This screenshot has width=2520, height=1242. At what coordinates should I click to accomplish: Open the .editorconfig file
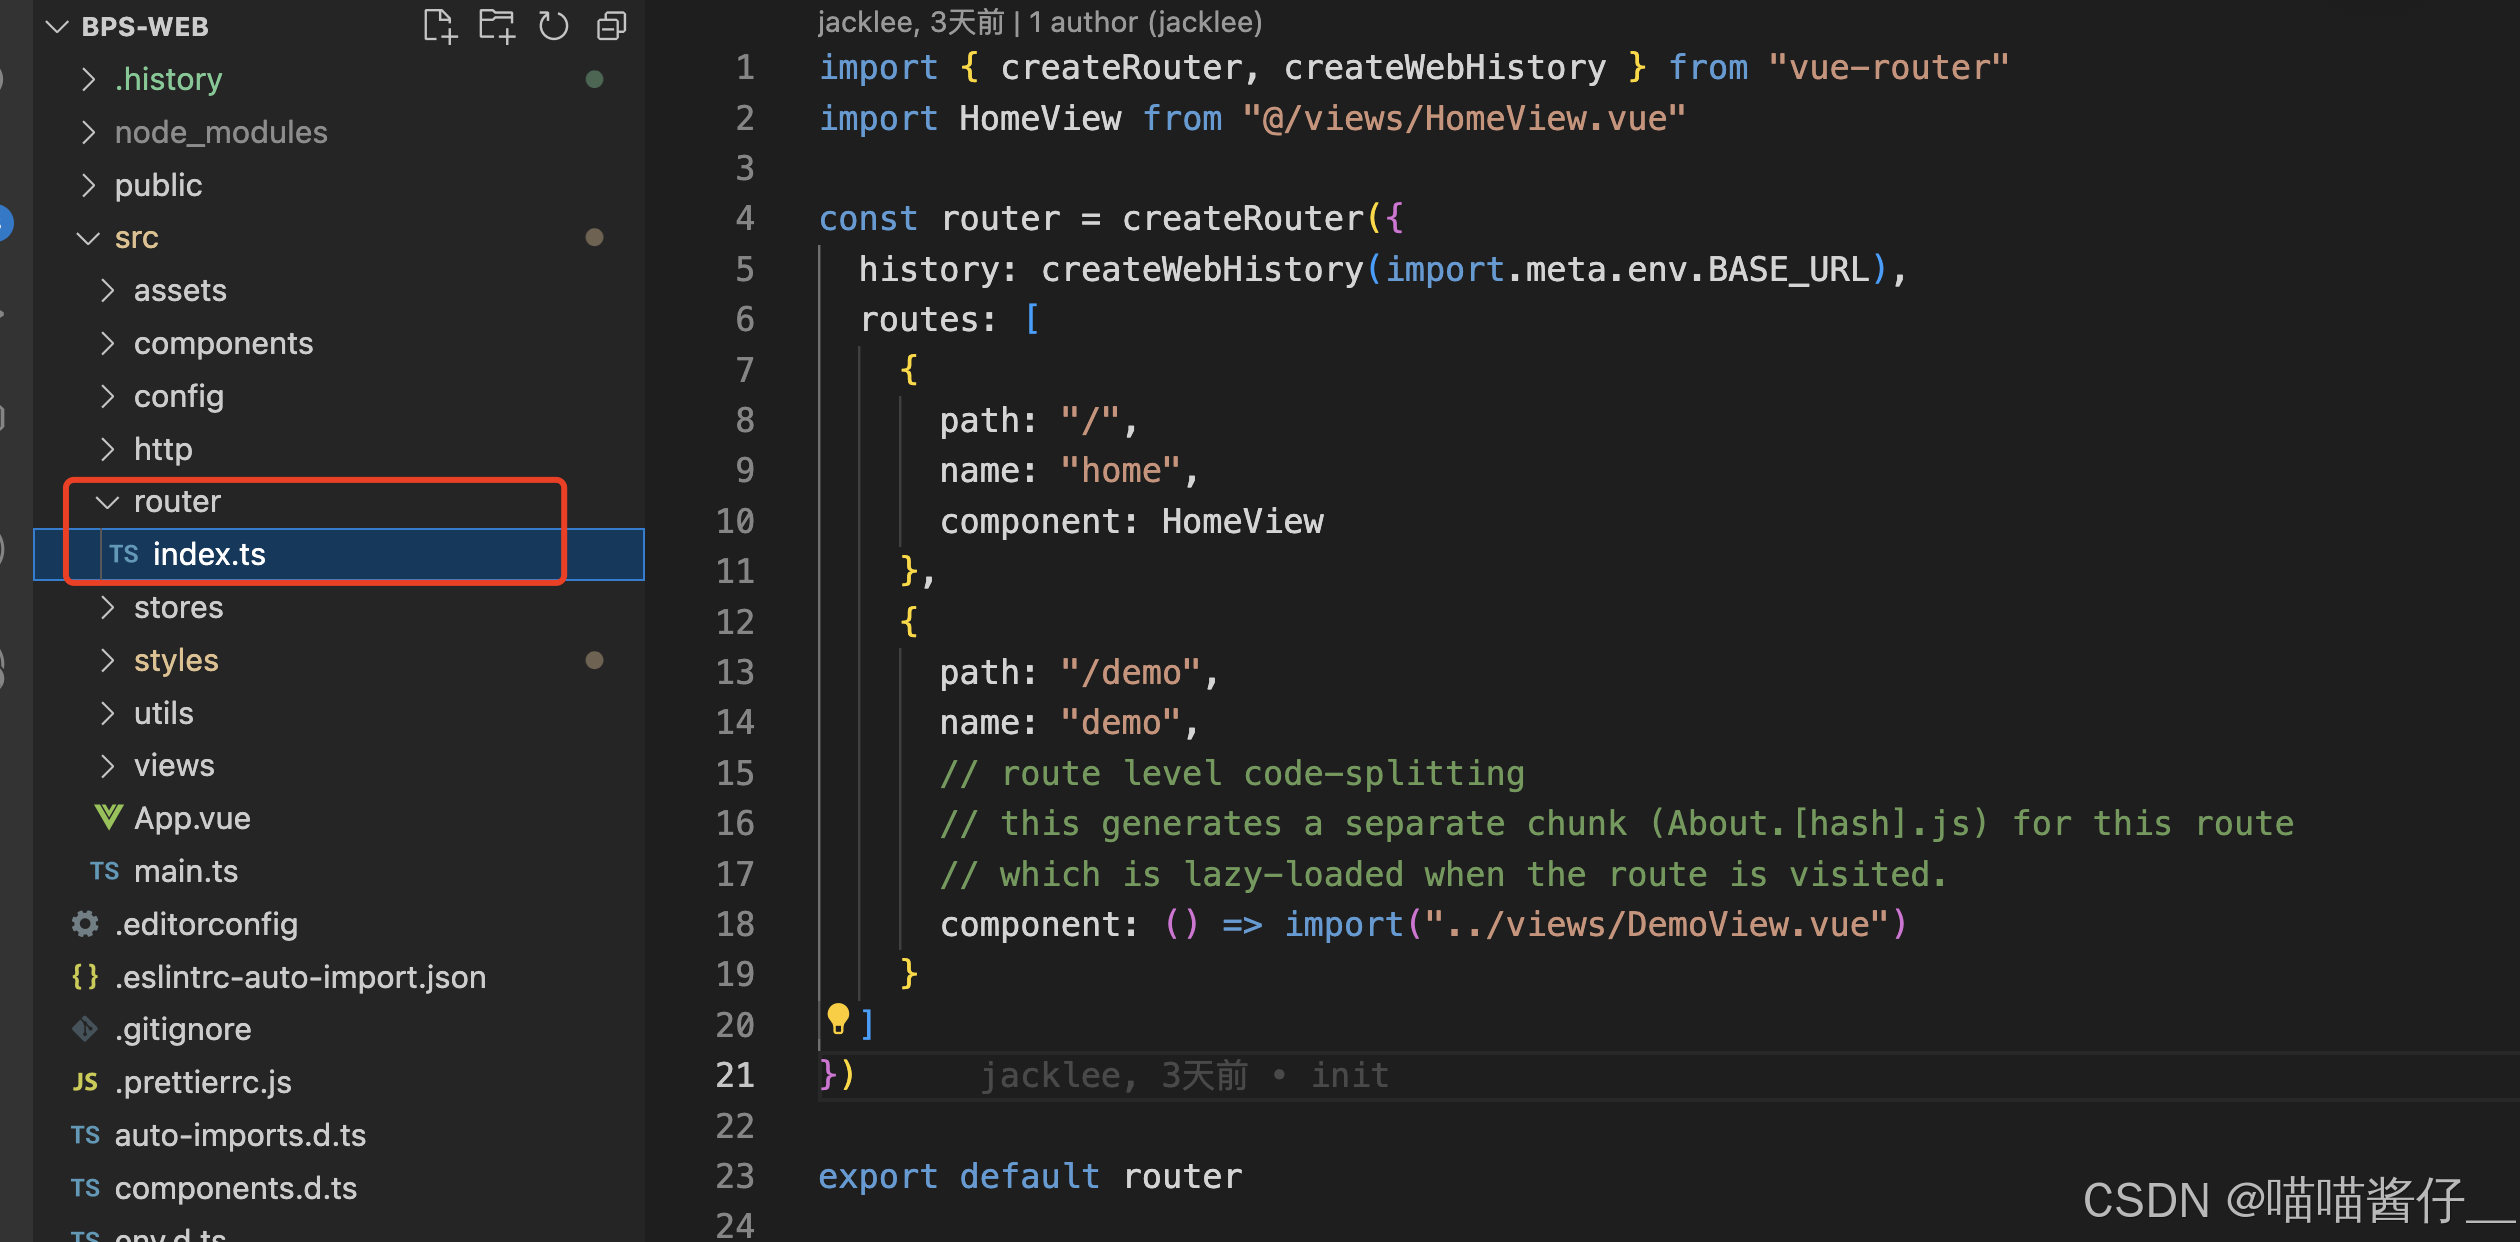206,924
